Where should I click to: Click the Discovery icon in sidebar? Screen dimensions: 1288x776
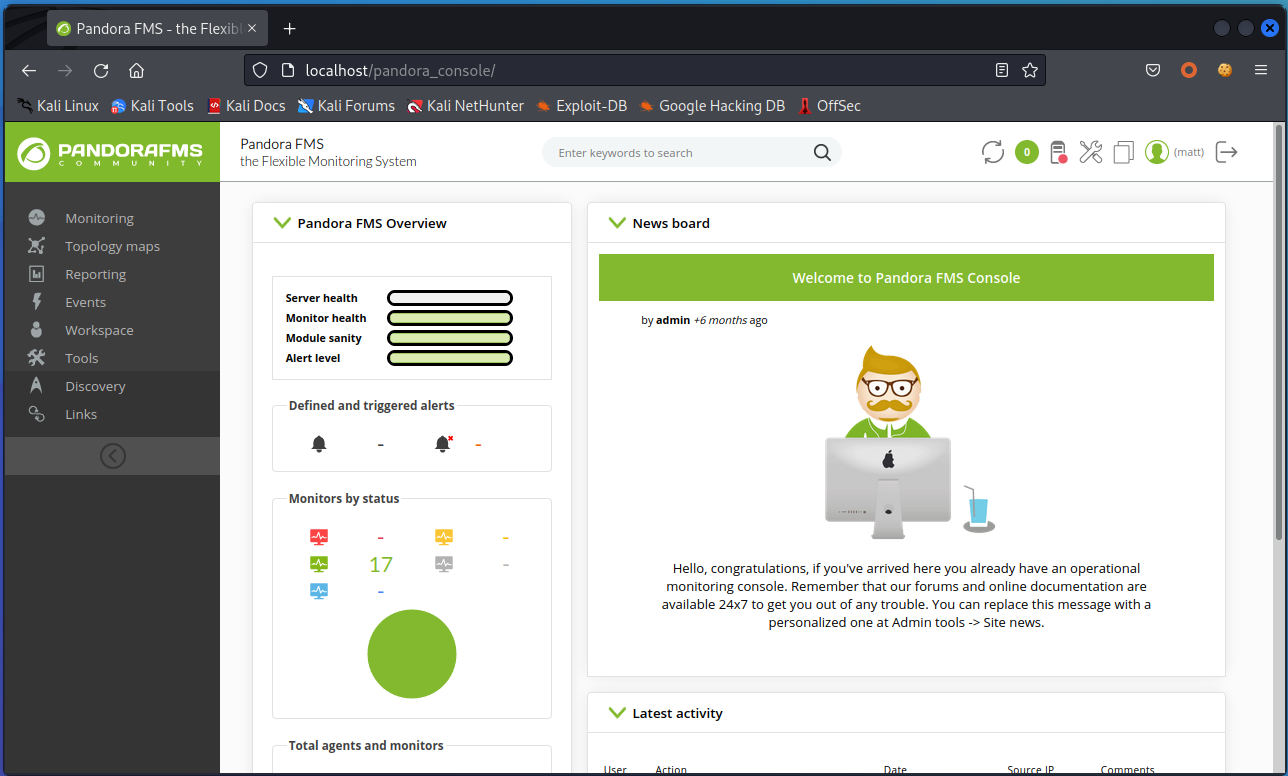pos(37,386)
